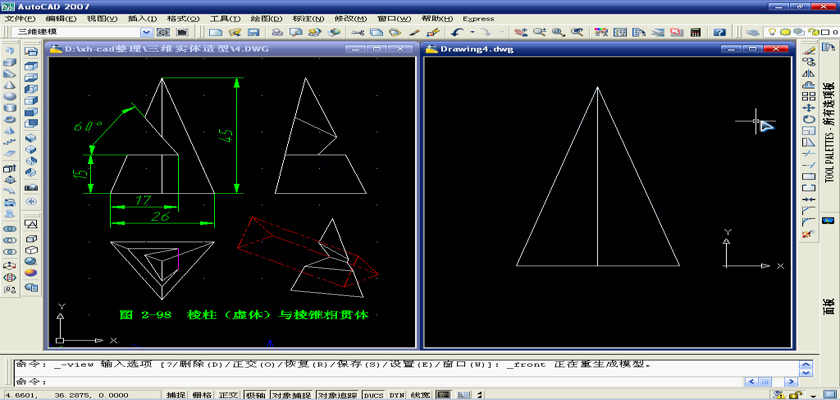
Task: Open the Layer Properties Manager icon
Action: 753,32
